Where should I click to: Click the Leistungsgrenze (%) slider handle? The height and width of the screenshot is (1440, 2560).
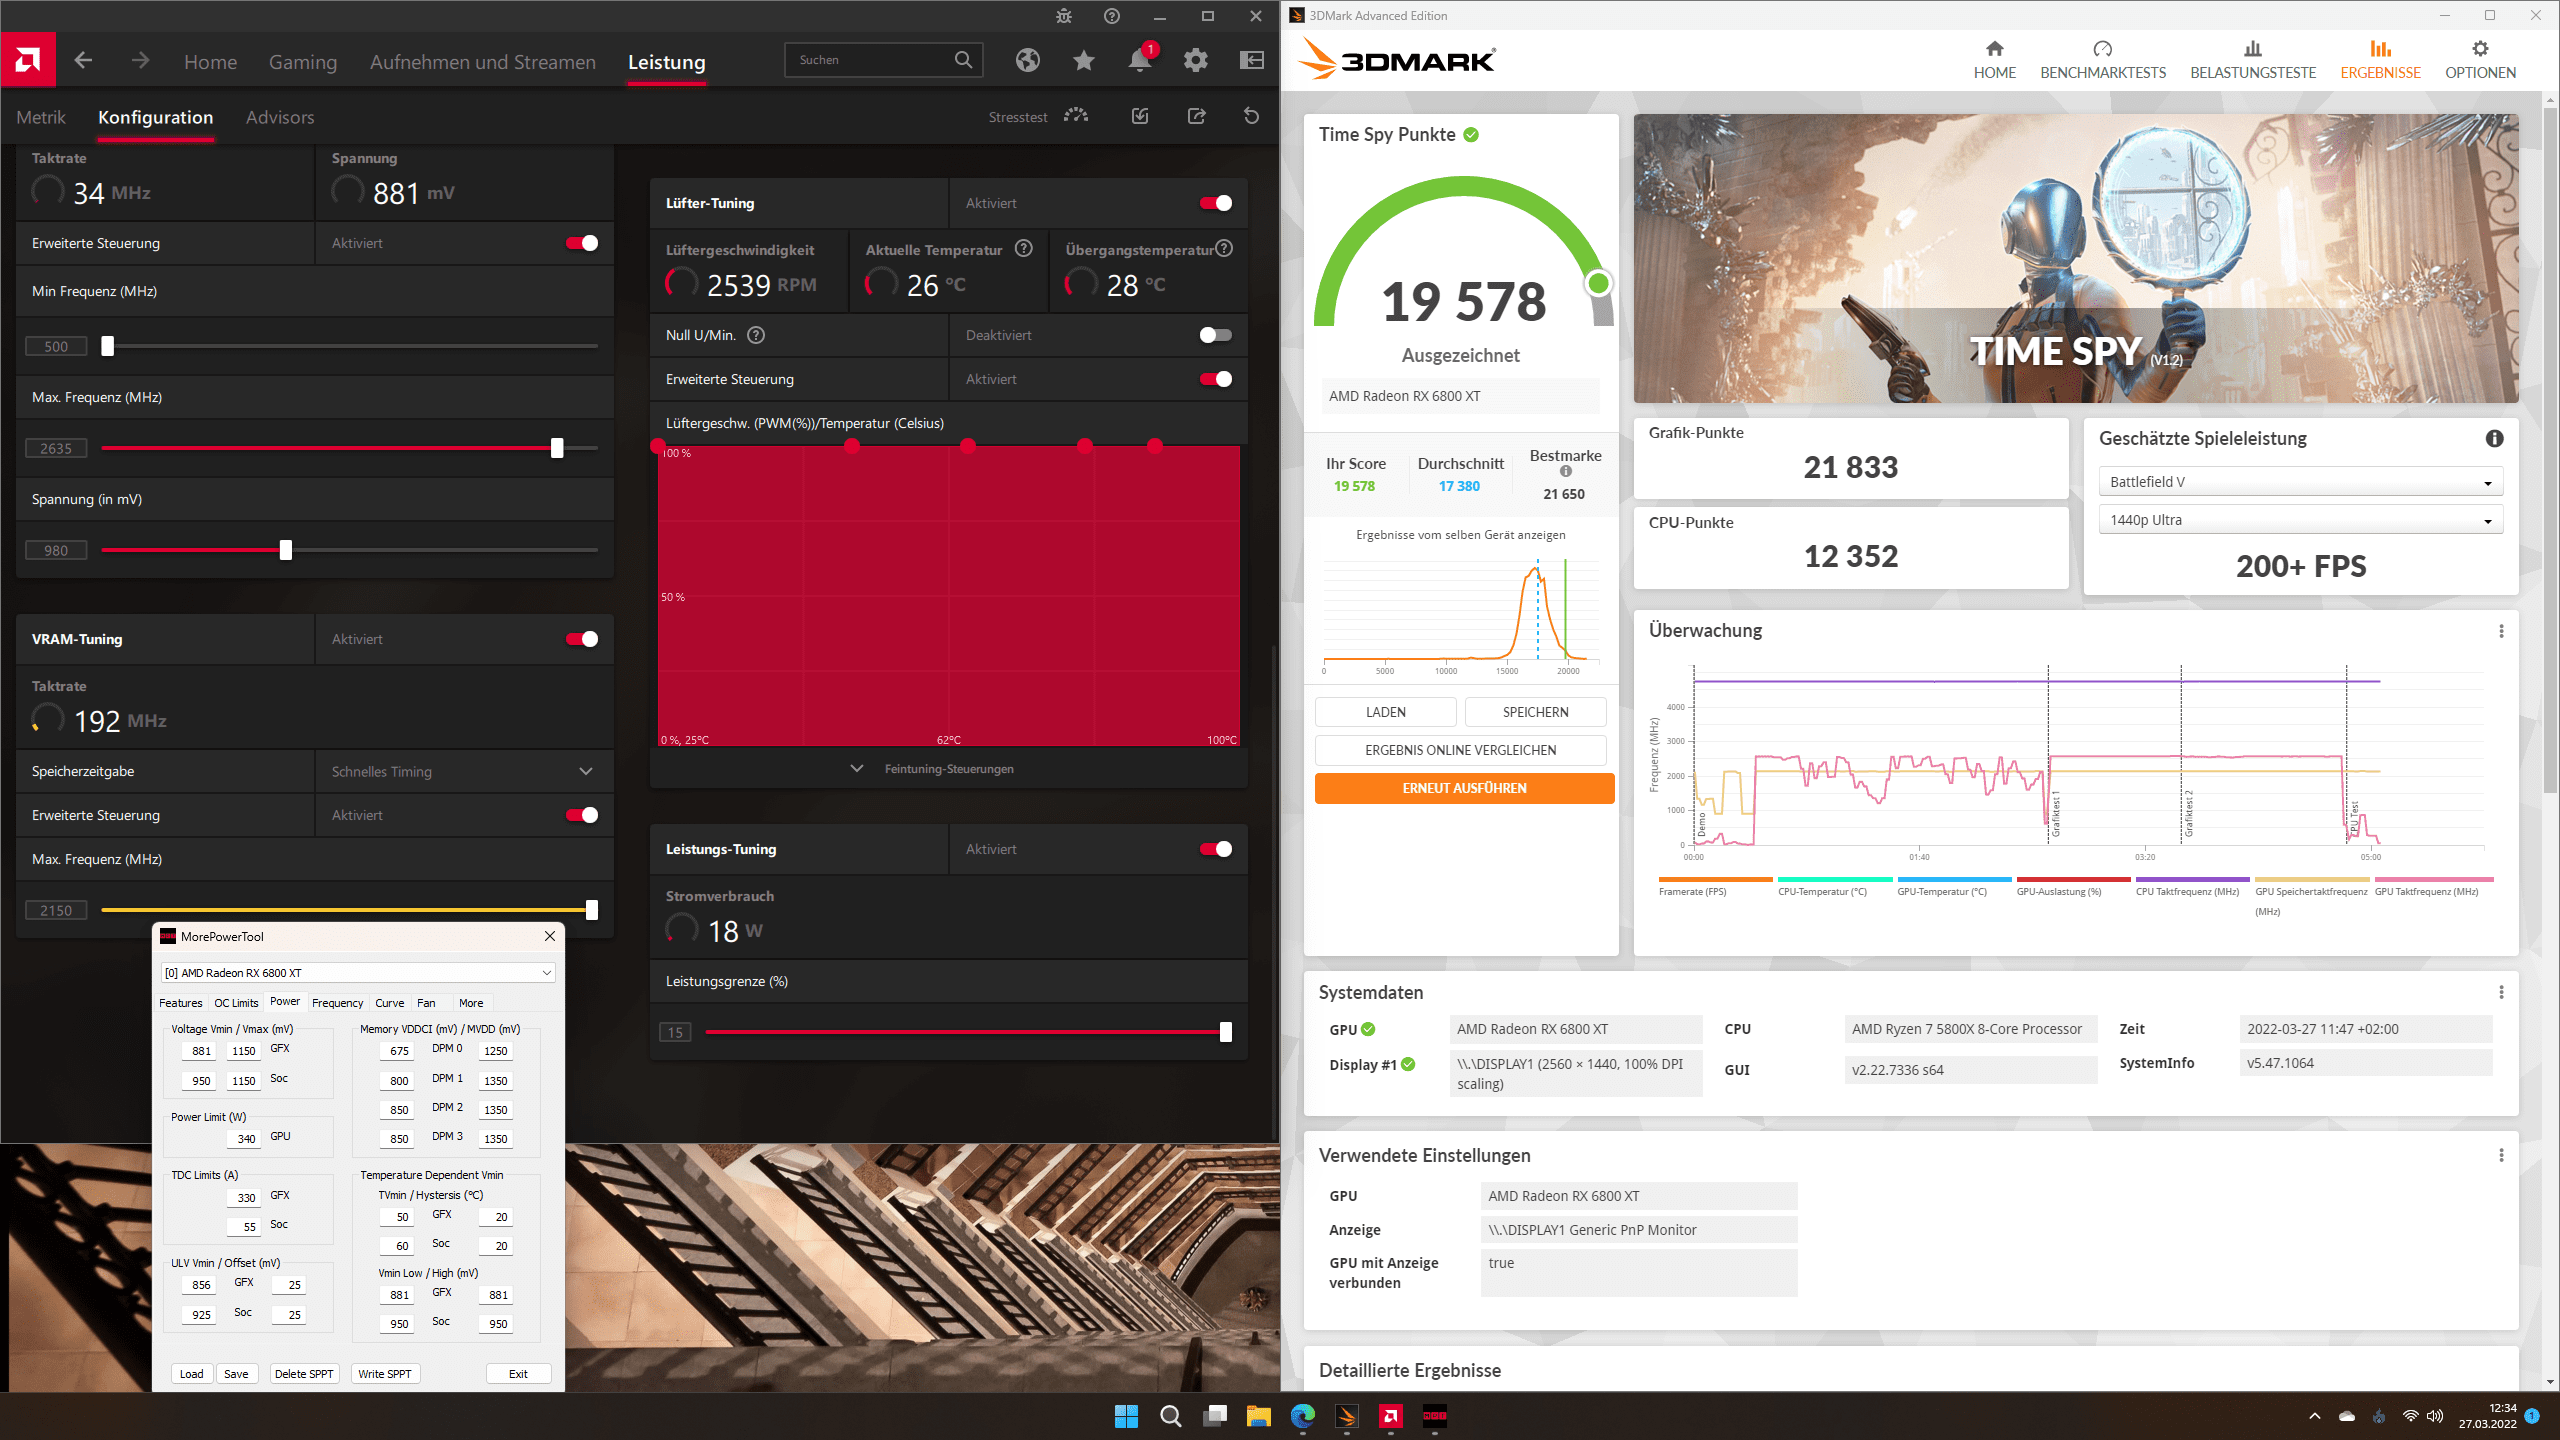click(1226, 1032)
